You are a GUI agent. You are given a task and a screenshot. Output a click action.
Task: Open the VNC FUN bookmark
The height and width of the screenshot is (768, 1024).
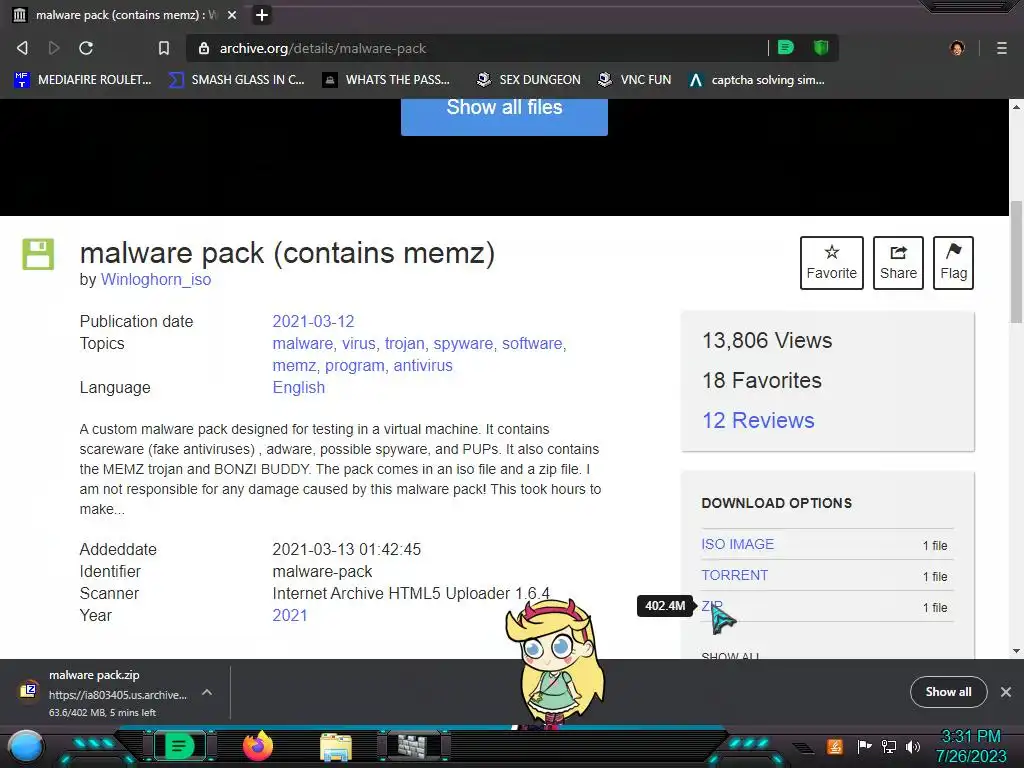click(635, 80)
